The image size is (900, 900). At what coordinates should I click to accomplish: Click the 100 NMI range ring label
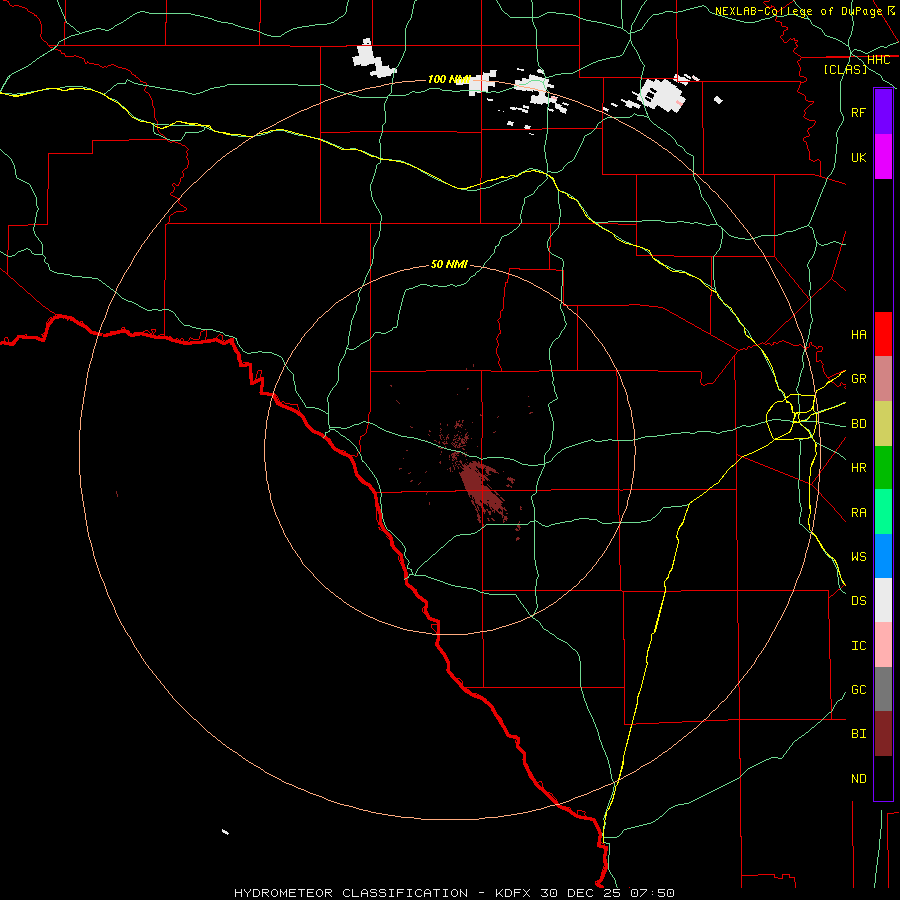[x=449, y=79]
